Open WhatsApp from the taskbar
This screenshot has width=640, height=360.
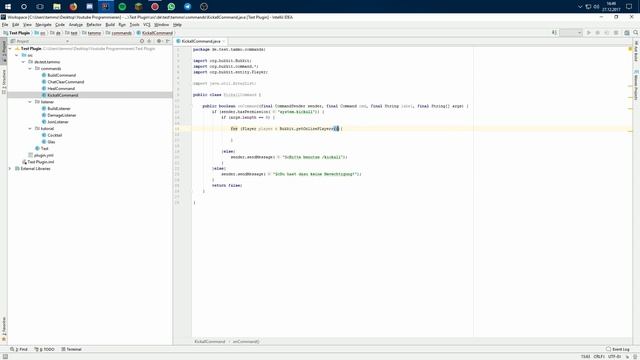tap(171, 7)
